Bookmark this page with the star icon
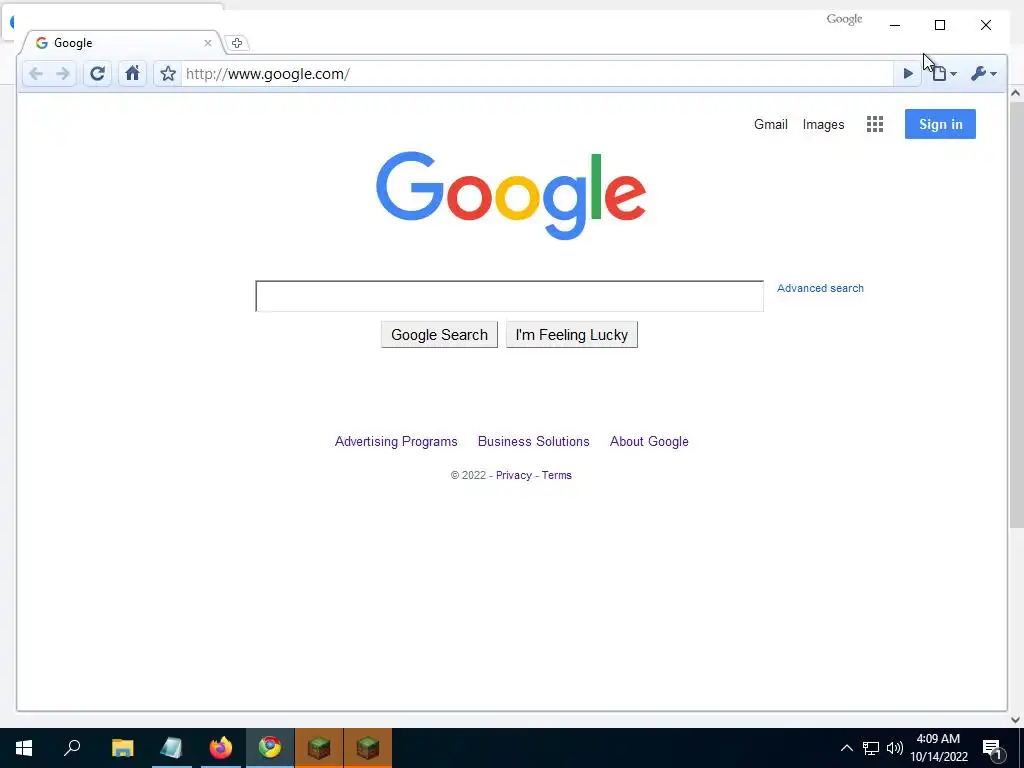The width and height of the screenshot is (1024, 768). pos(168,74)
